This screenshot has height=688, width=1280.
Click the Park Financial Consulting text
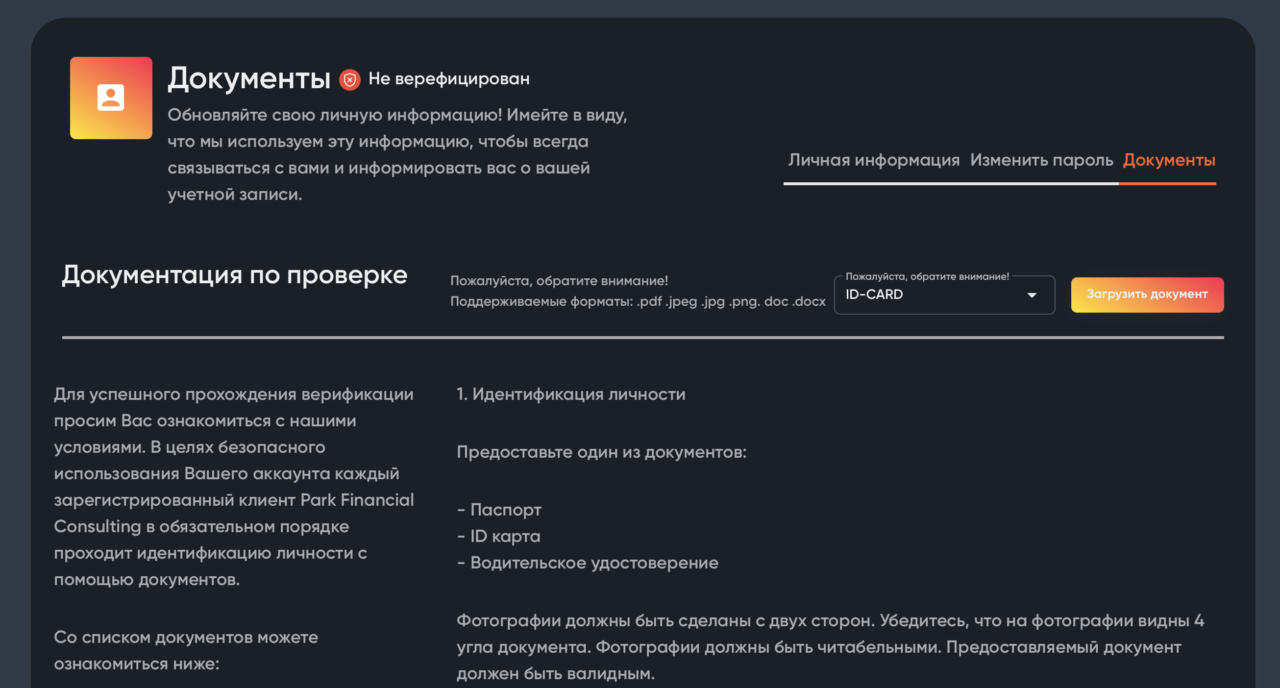(x=234, y=513)
